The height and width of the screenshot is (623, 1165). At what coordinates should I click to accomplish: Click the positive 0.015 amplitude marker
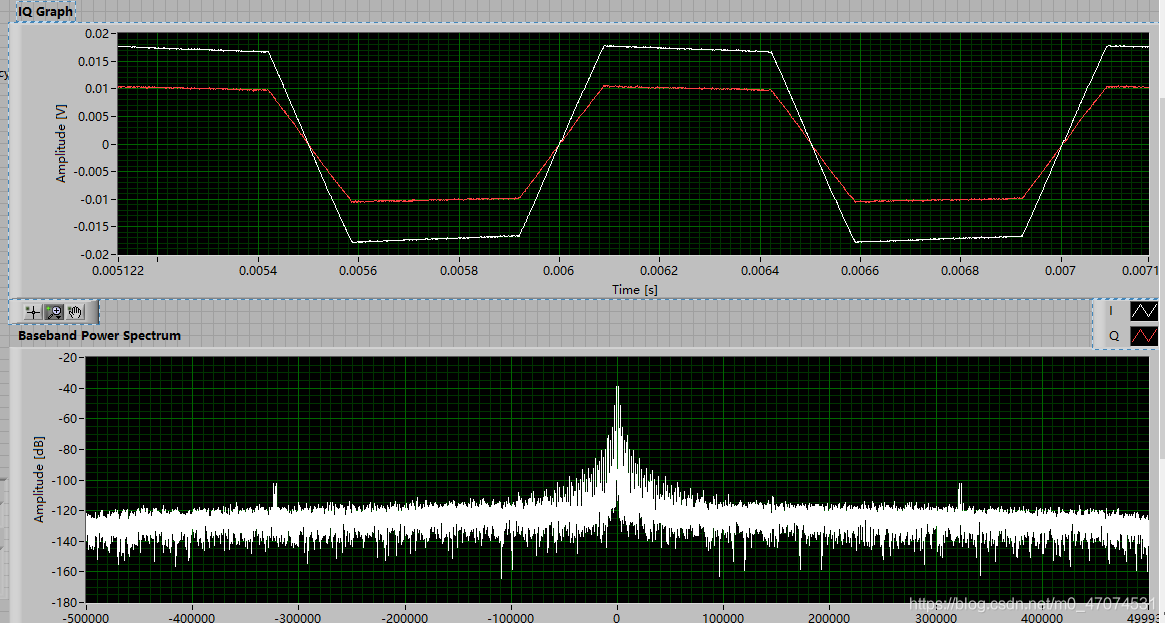click(94, 61)
